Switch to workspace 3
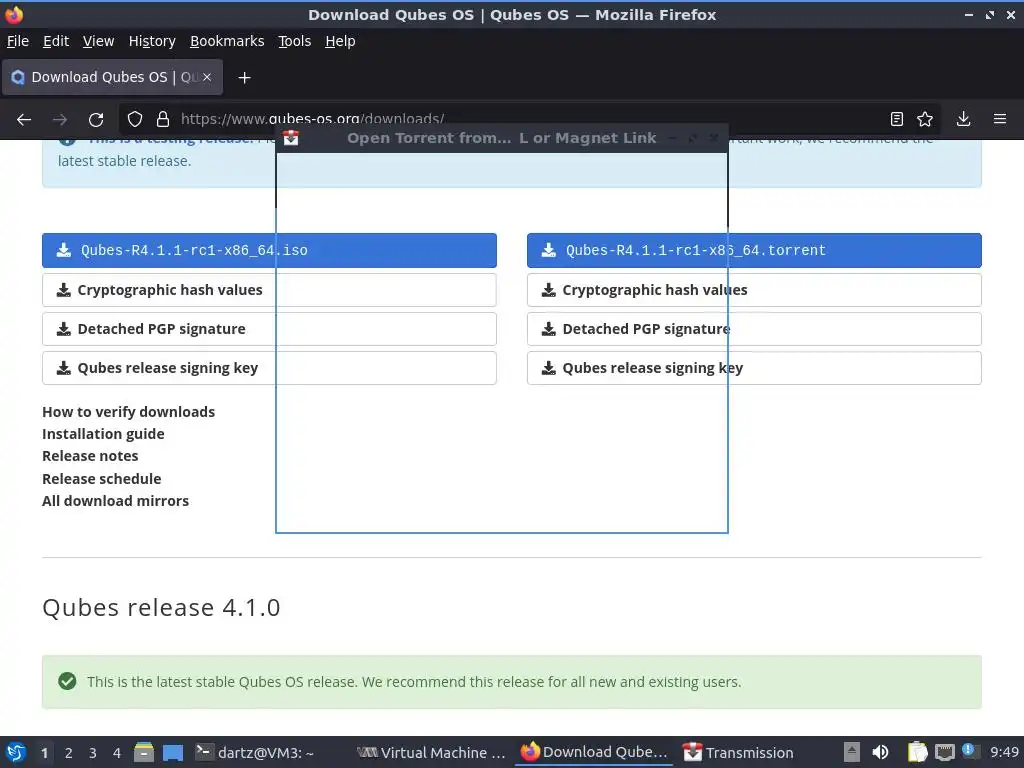Viewport: 1024px width, 768px height. 93,753
